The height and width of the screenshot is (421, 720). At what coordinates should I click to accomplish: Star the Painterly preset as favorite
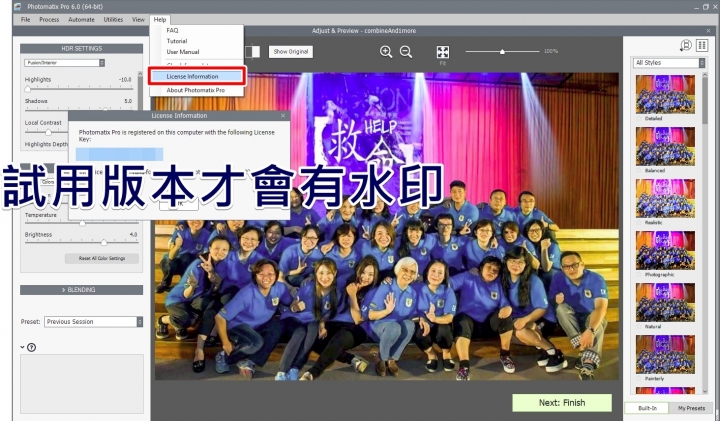click(x=639, y=379)
